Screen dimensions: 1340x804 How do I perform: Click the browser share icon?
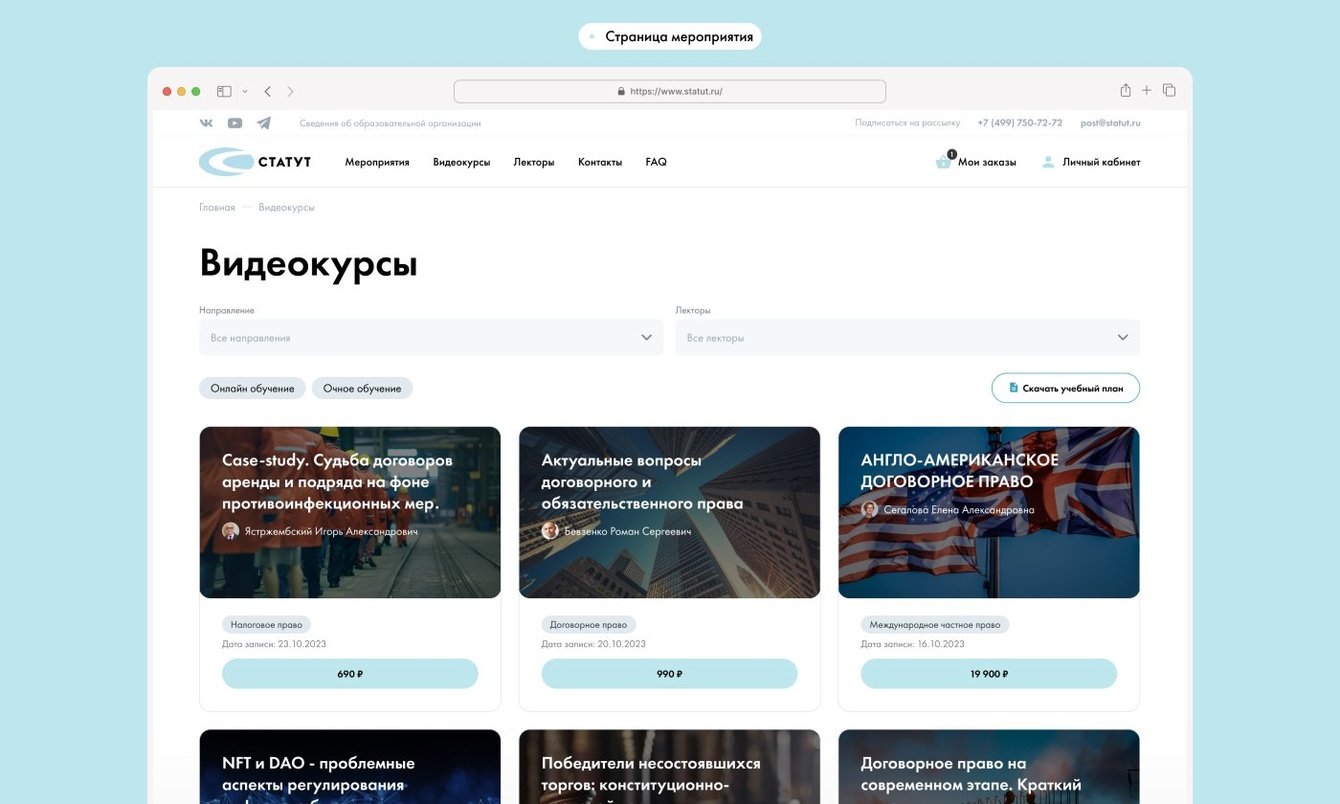[x=1125, y=90]
